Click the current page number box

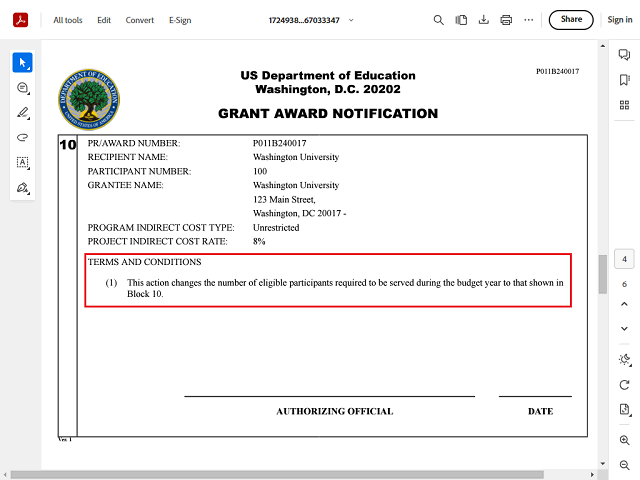coord(624,260)
